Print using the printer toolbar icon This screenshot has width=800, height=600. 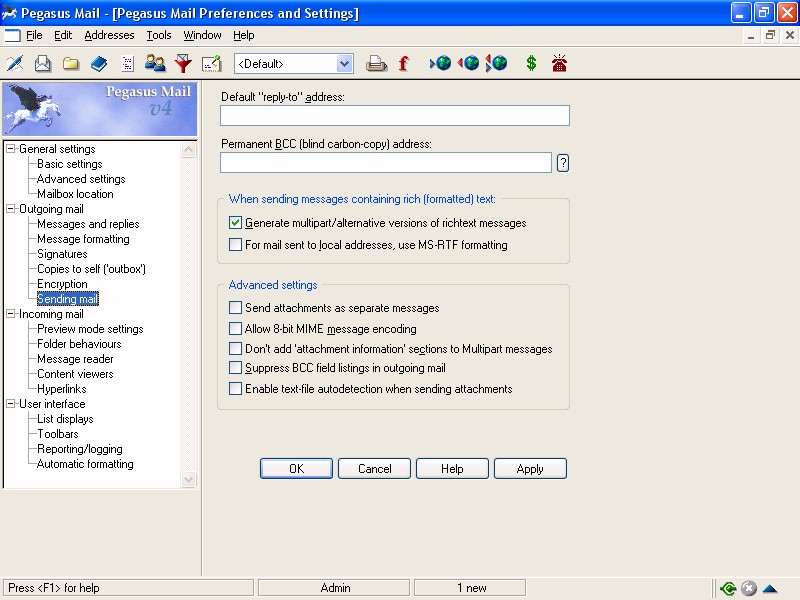(376, 63)
